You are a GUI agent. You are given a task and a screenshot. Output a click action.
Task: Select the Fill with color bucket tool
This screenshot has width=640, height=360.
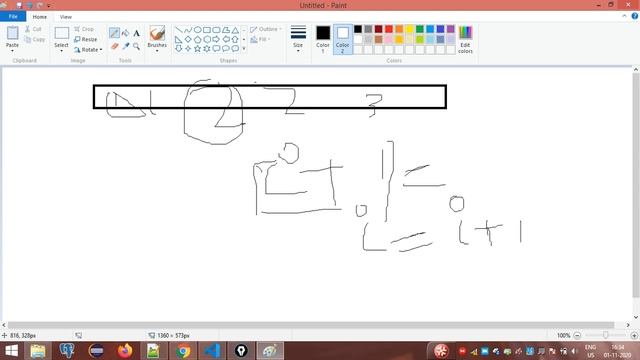tap(126, 33)
